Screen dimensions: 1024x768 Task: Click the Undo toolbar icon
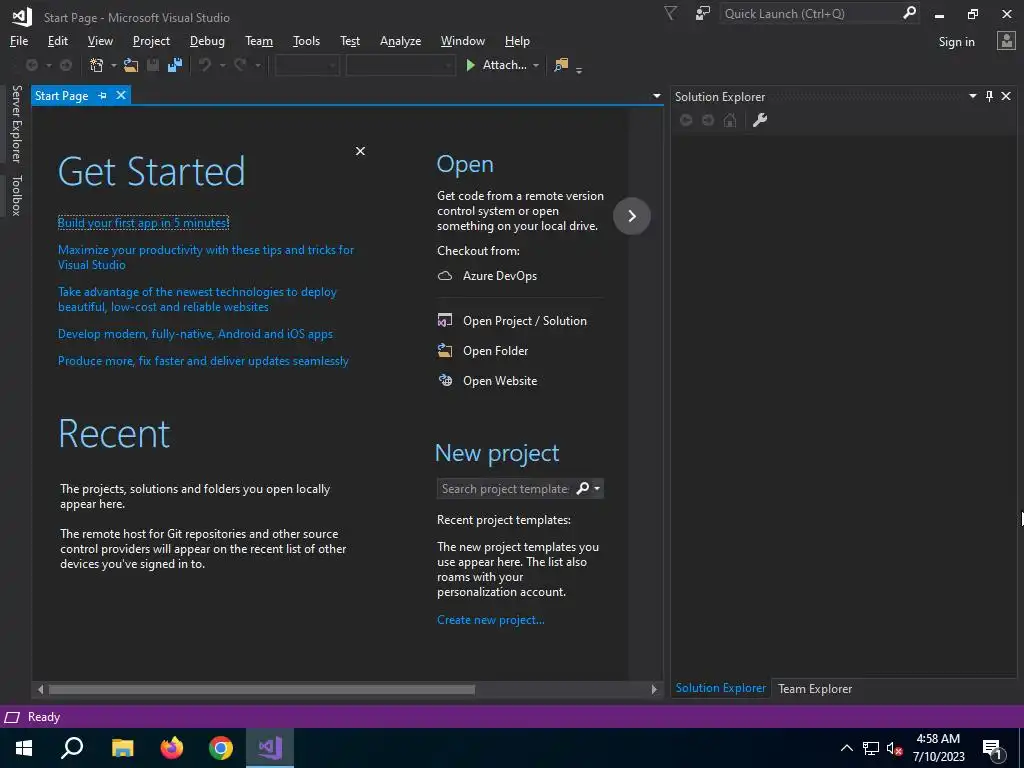coord(205,65)
